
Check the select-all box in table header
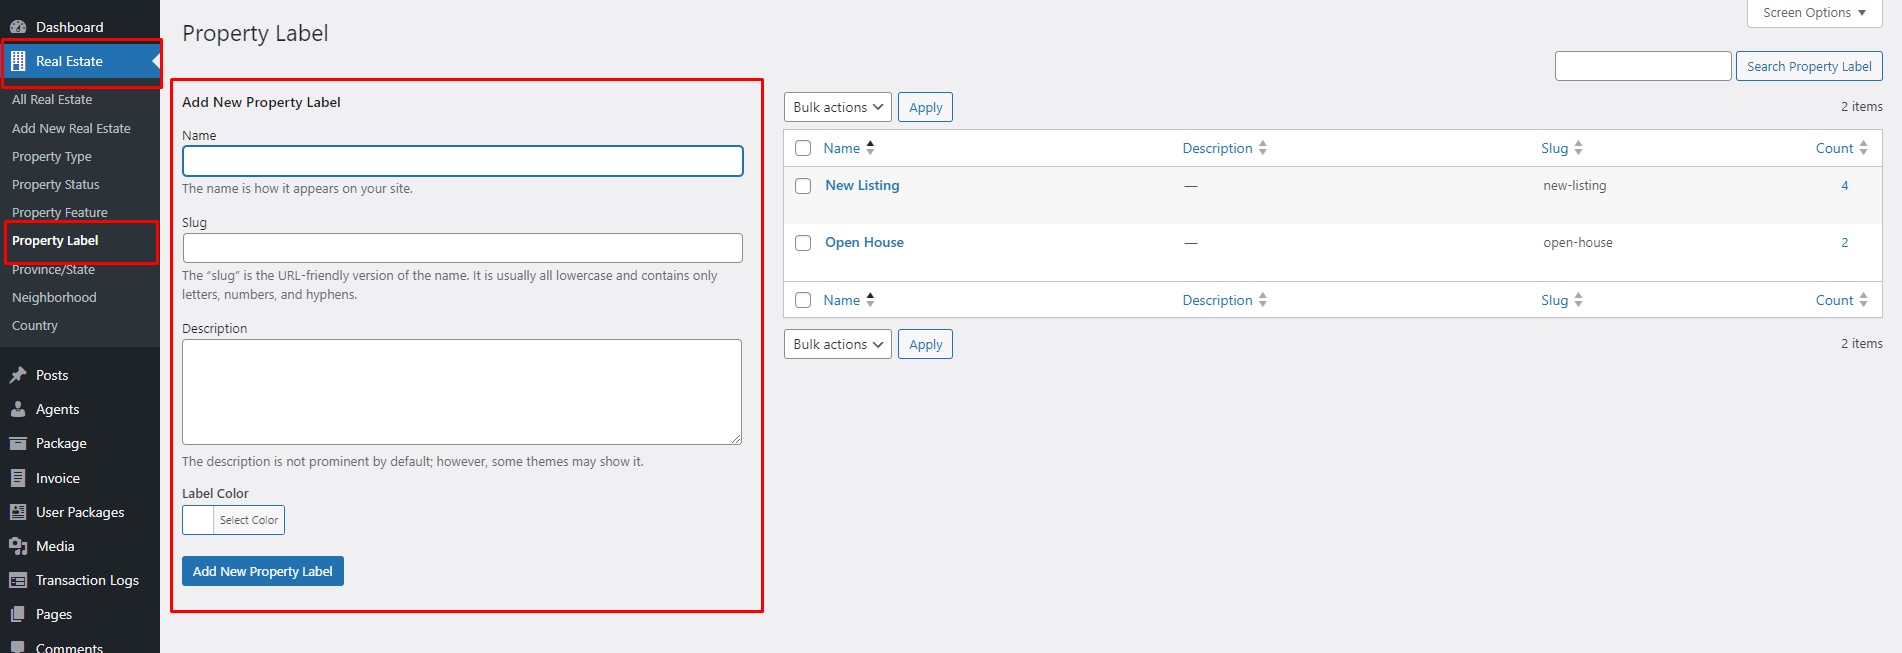tap(803, 148)
